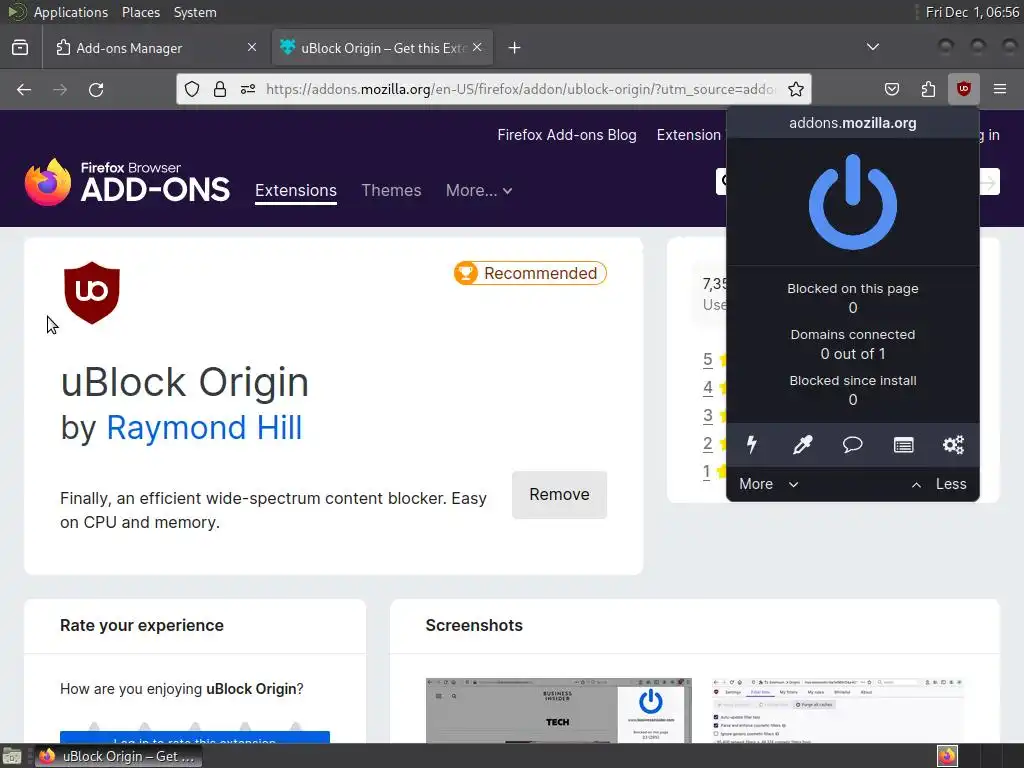Open the list all tabs dropdown
The width and height of the screenshot is (1024, 768).
pos(872,47)
